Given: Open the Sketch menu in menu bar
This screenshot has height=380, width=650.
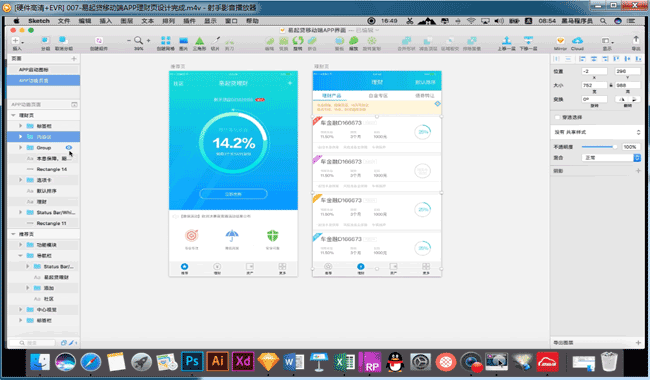Looking at the screenshot, I should click(39, 21).
